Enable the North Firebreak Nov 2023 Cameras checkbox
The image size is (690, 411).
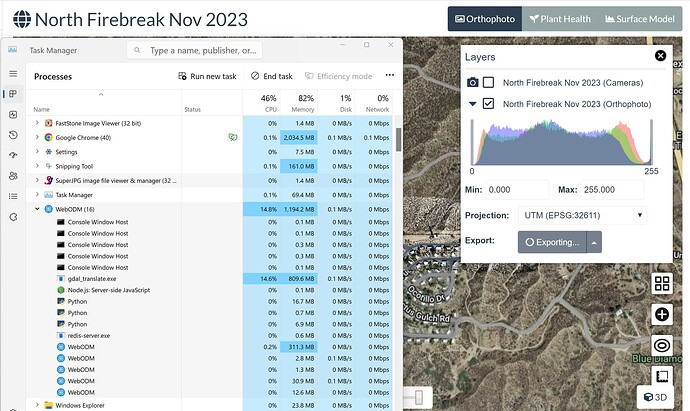click(x=488, y=82)
